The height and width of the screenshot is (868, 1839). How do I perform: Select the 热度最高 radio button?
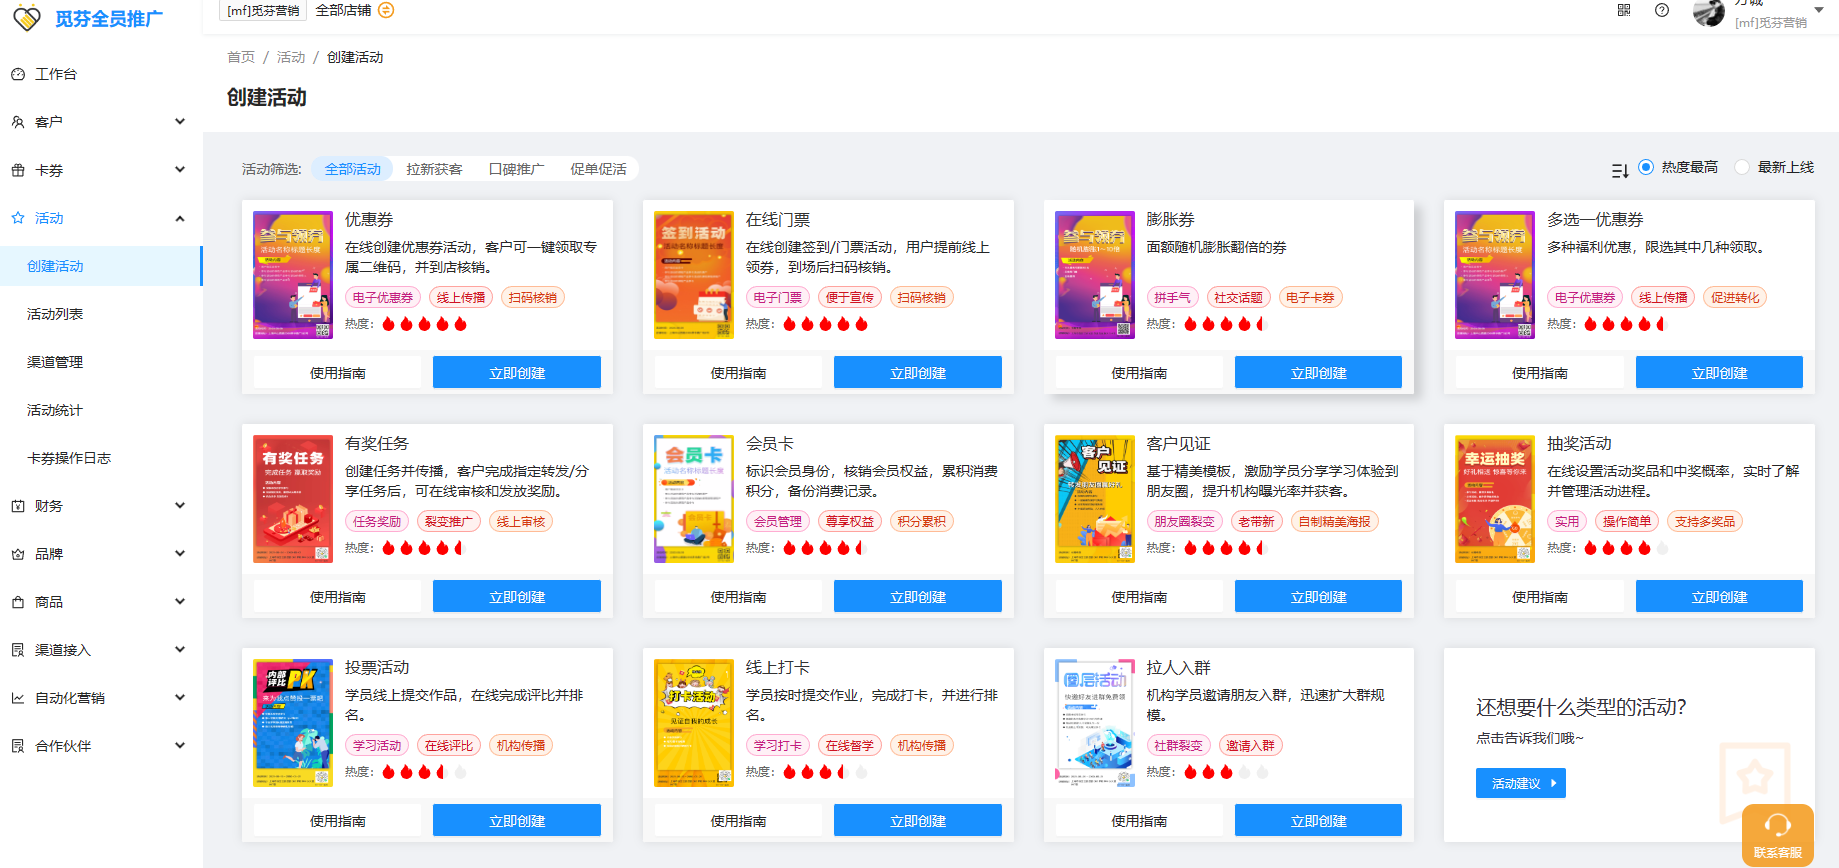[1645, 167]
